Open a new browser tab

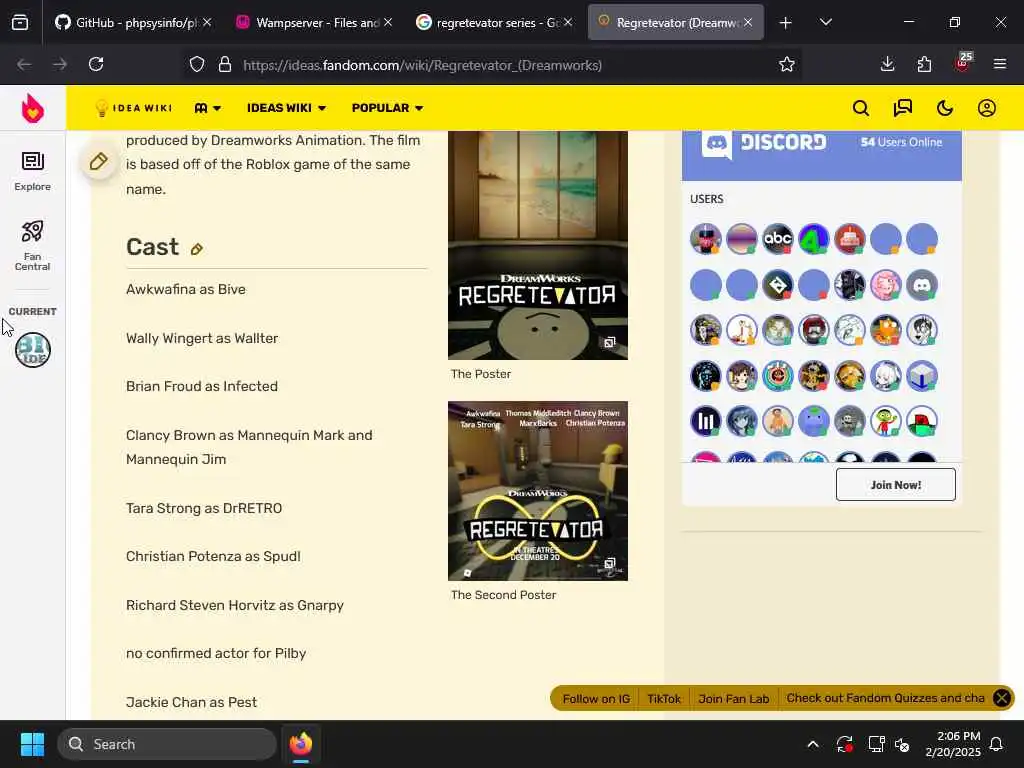786,23
